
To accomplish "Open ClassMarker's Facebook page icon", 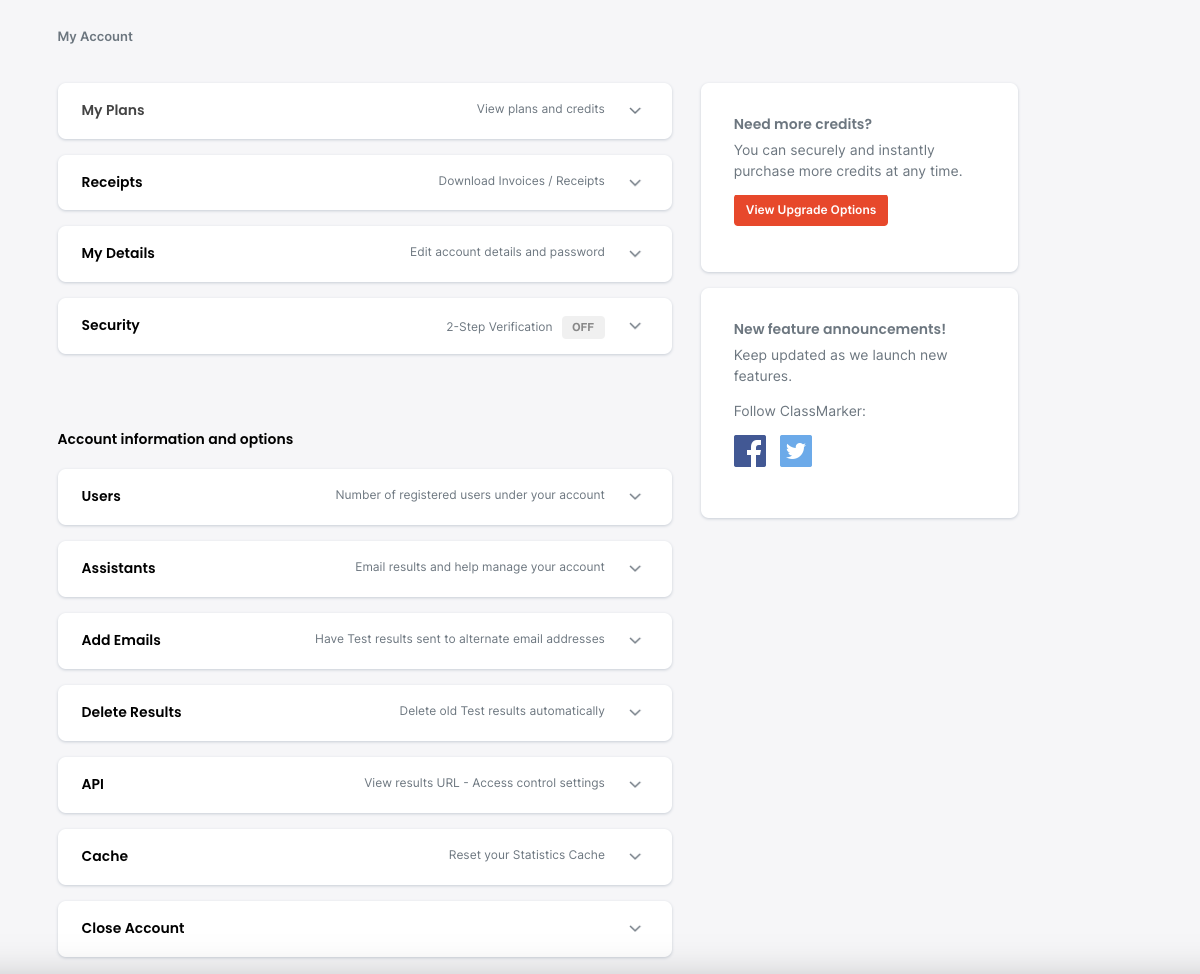I will [750, 451].
